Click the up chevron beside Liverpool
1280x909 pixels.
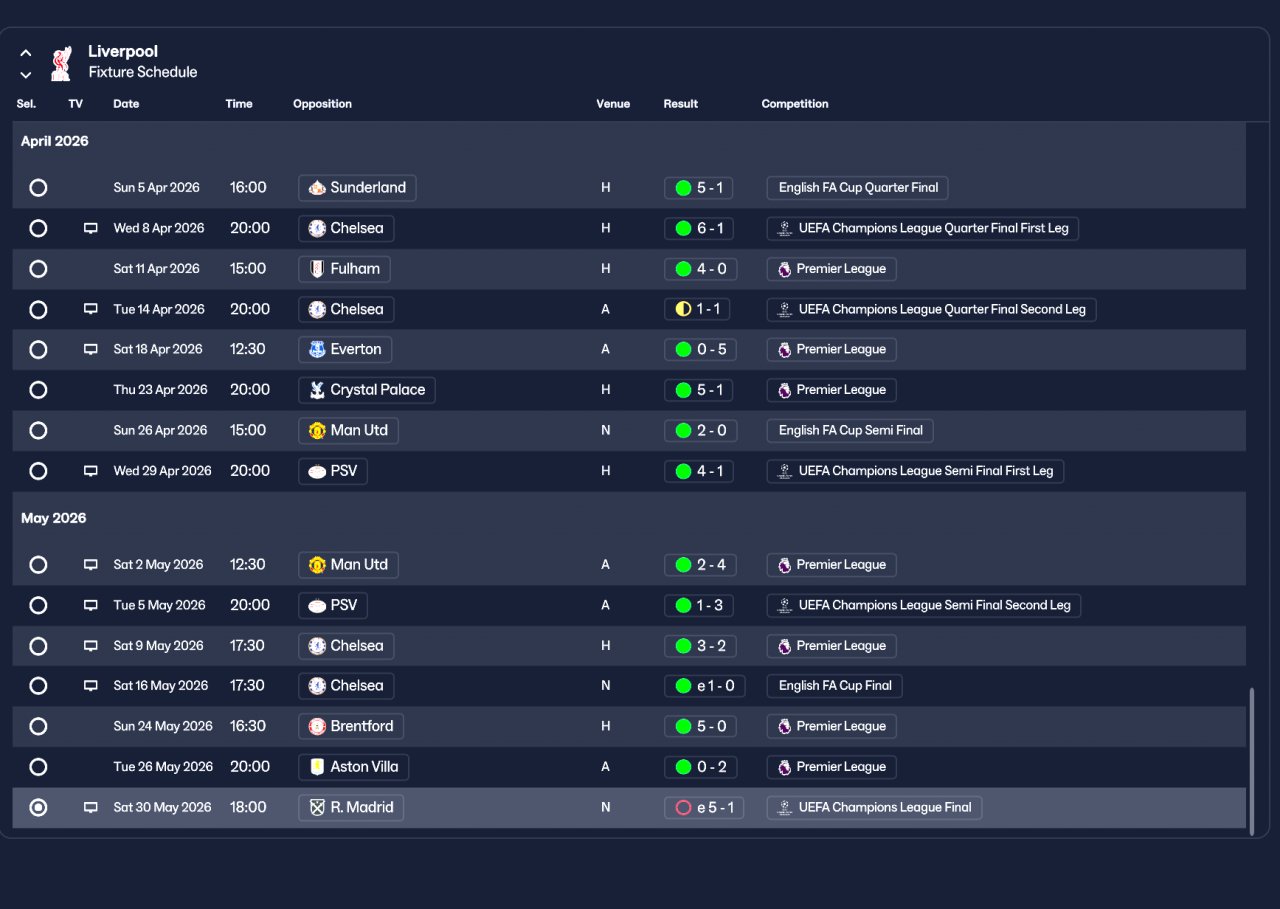26,53
